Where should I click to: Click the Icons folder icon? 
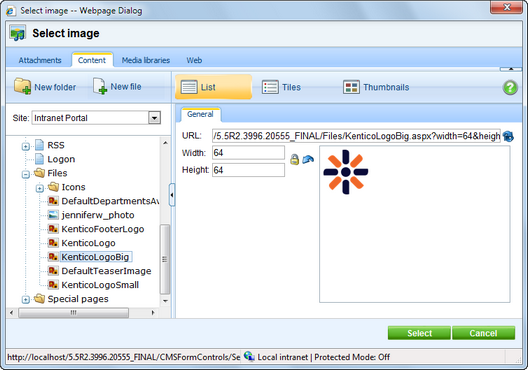pyautogui.click(x=54, y=187)
